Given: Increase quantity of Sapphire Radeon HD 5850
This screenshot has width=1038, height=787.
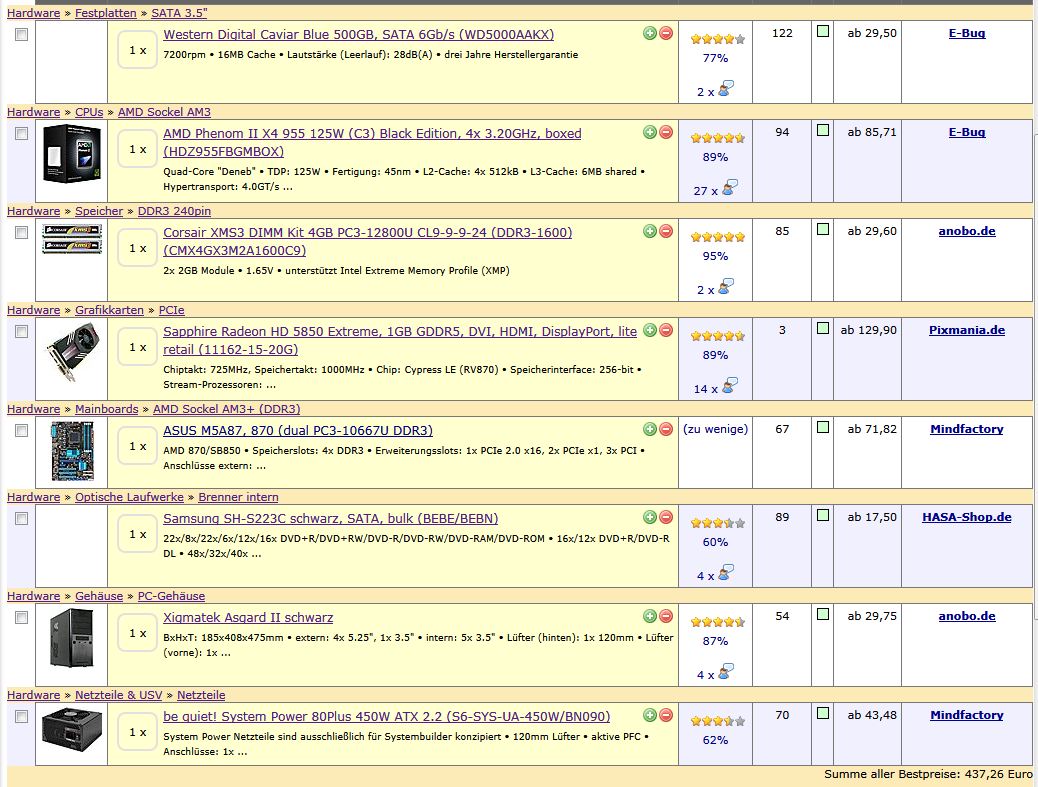Looking at the screenshot, I should coord(650,330).
